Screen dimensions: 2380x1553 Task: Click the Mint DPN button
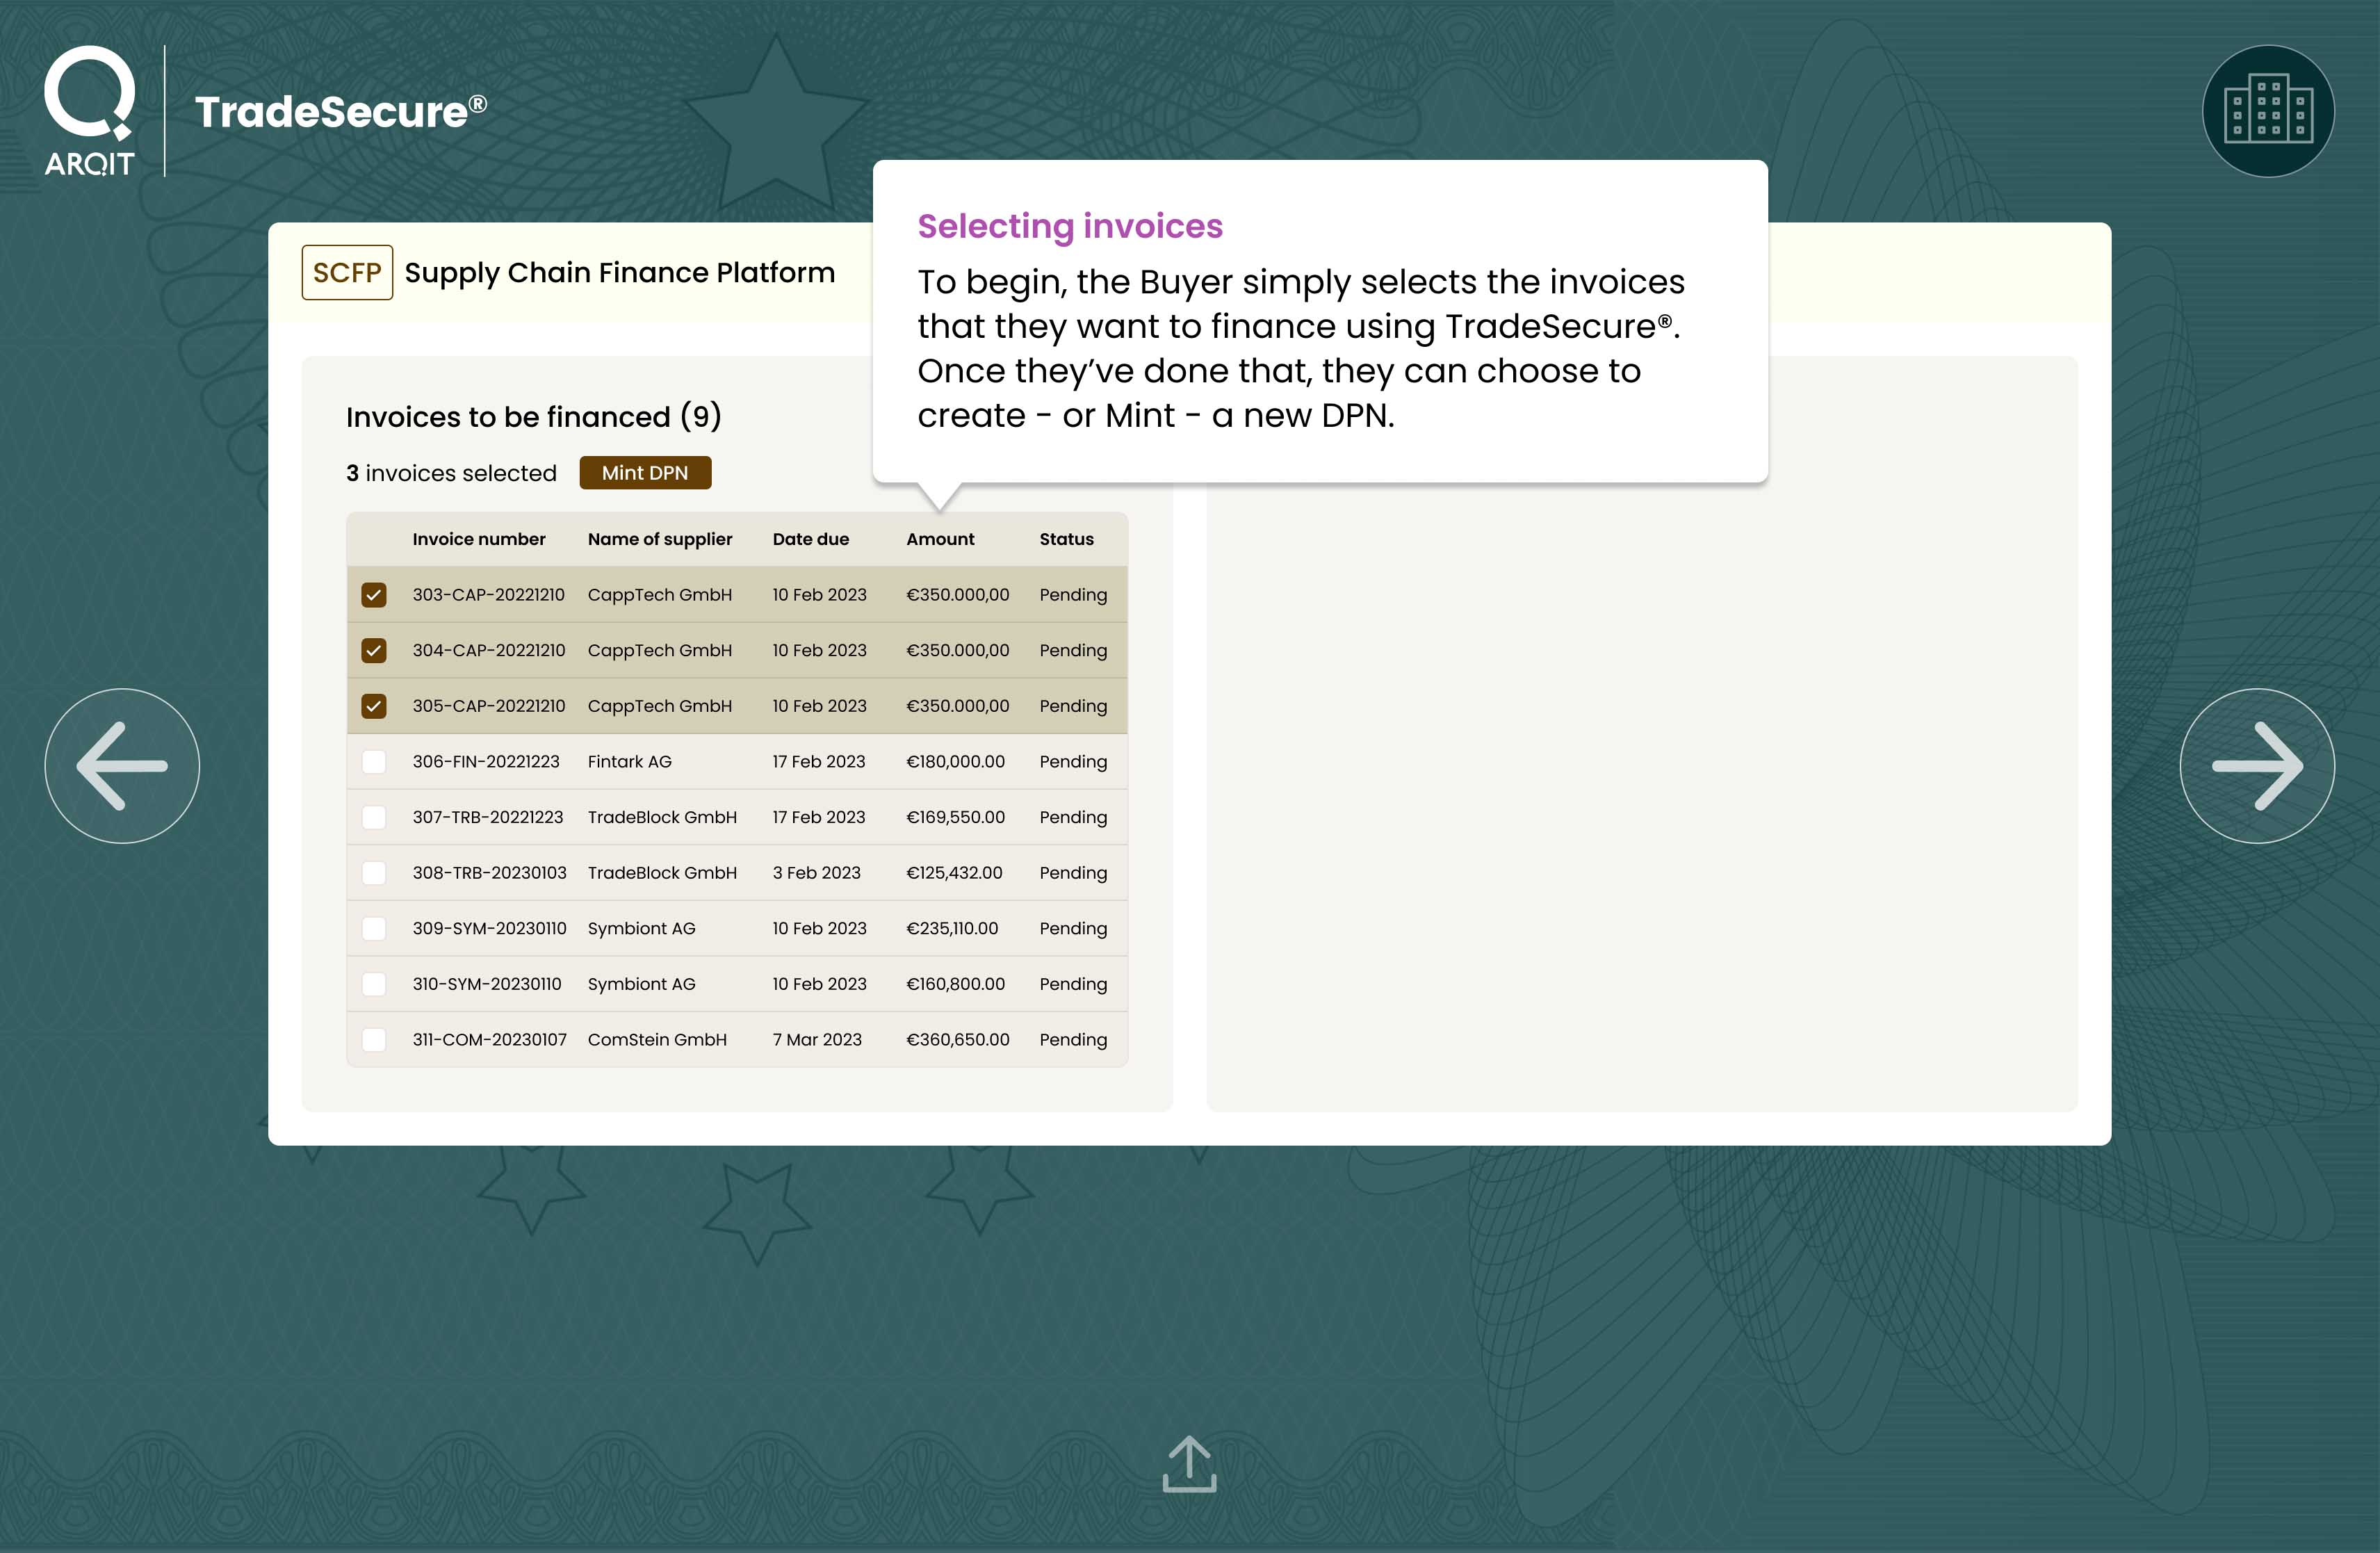click(645, 473)
